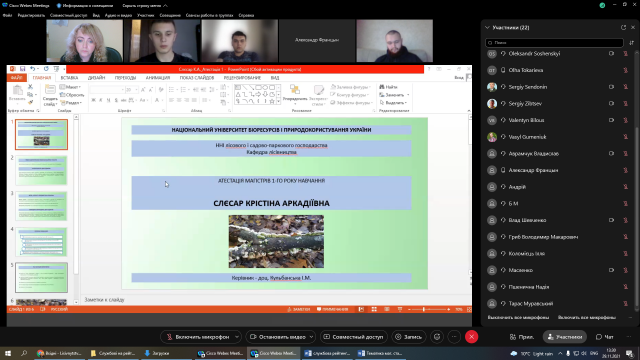This screenshot has width=640, height=360.
Task: Switch to ВСТАВКА ribbon tab
Action: [69, 78]
